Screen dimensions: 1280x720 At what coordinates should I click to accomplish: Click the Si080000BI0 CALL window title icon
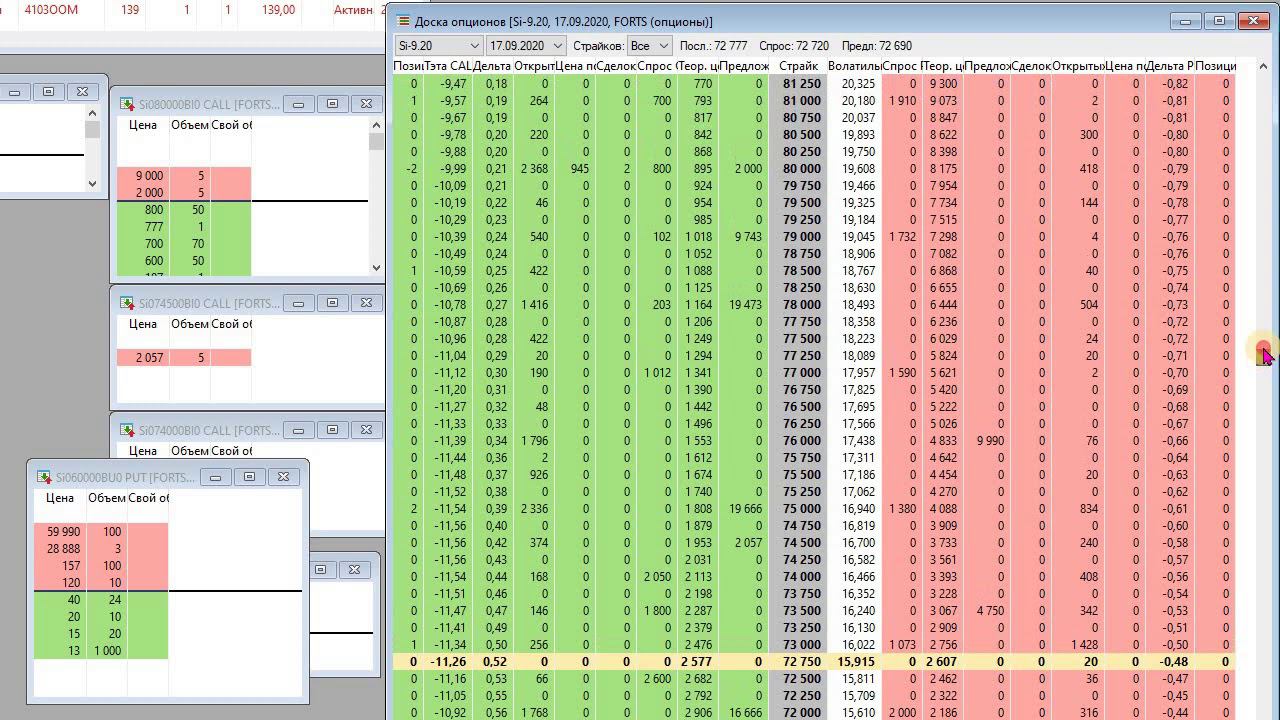127,104
